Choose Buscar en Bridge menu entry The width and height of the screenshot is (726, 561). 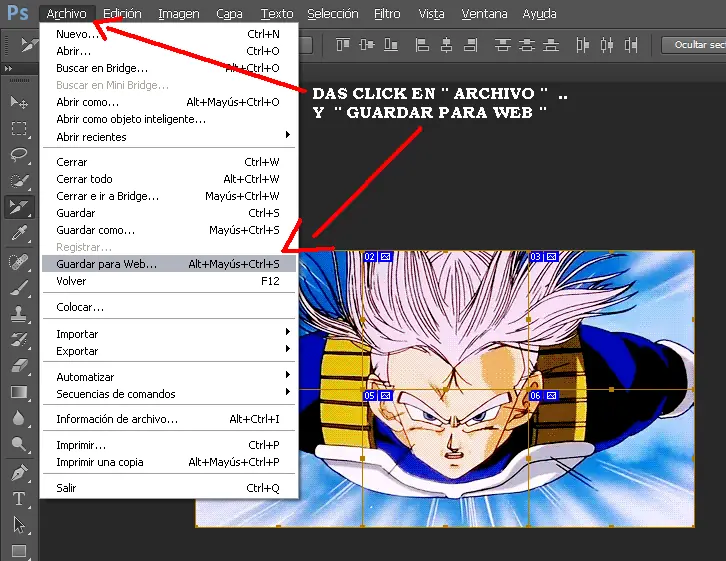click(x=169, y=68)
